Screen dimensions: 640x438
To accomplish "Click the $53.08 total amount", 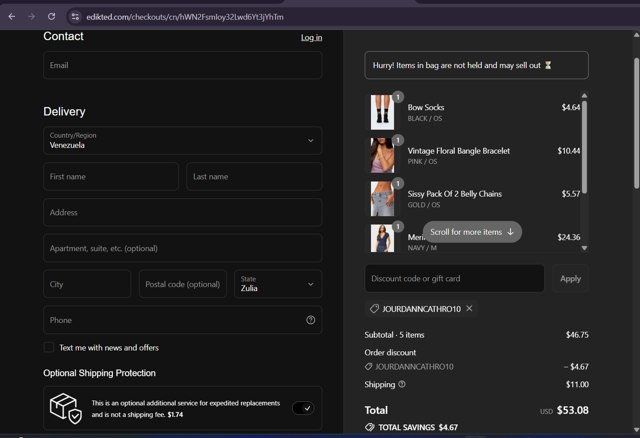I will pos(573,410).
